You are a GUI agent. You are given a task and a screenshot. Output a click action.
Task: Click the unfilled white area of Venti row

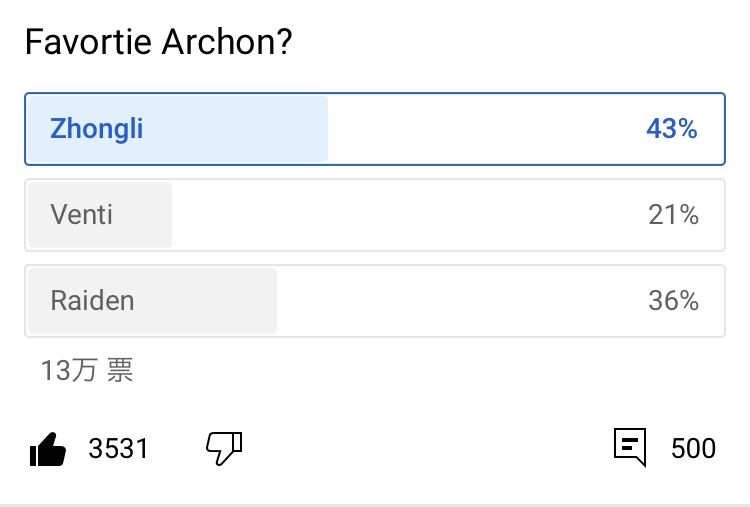pos(400,214)
